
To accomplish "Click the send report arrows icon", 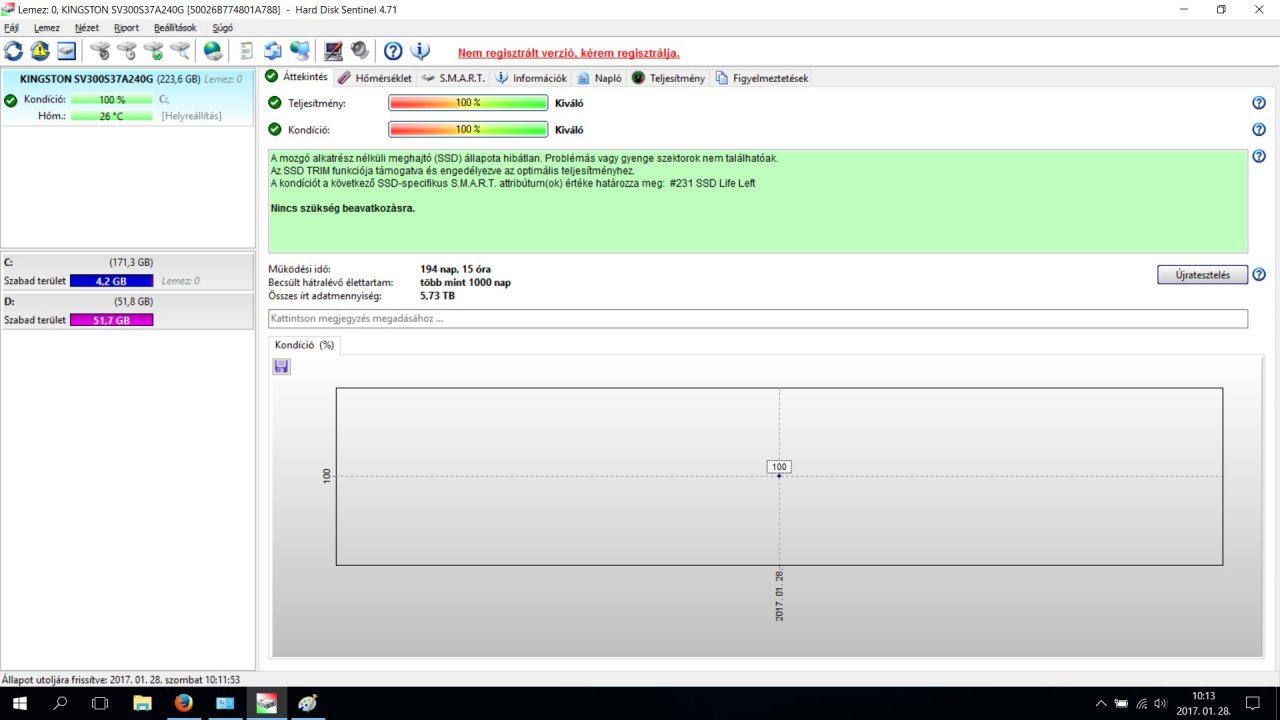I will click(273, 50).
